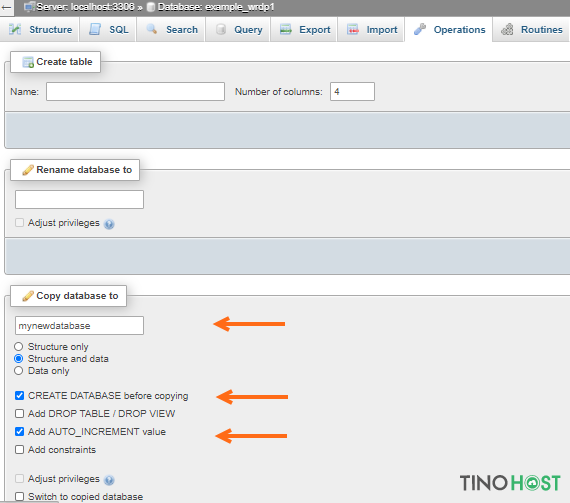The height and width of the screenshot is (503, 570).
Task: Select the Structure and data option
Action: pos(19,359)
